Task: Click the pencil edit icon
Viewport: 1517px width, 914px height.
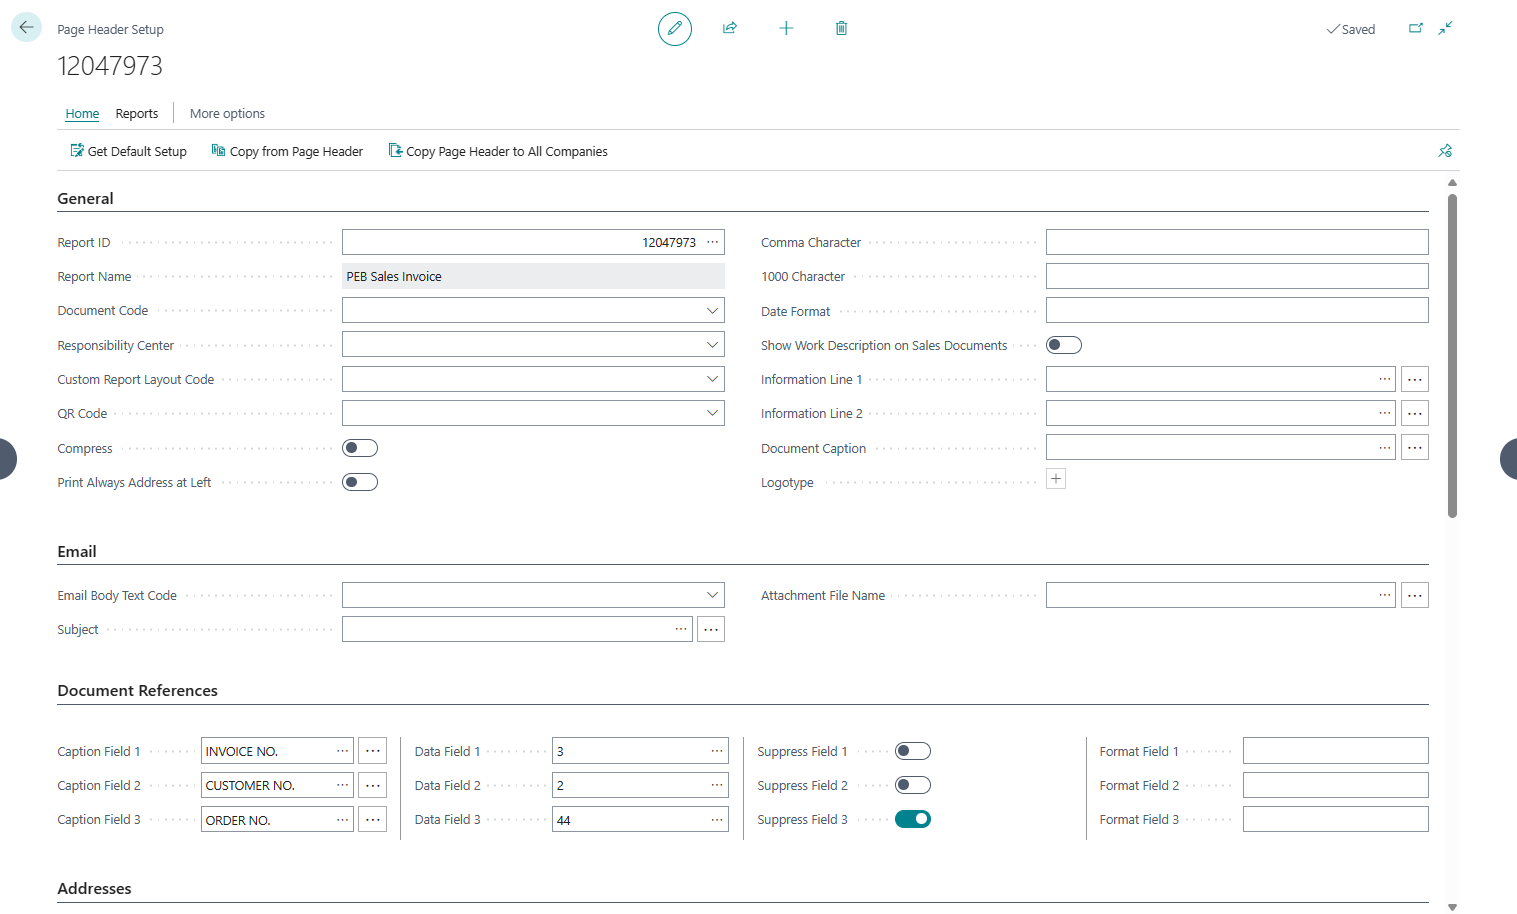Action: pos(675,29)
